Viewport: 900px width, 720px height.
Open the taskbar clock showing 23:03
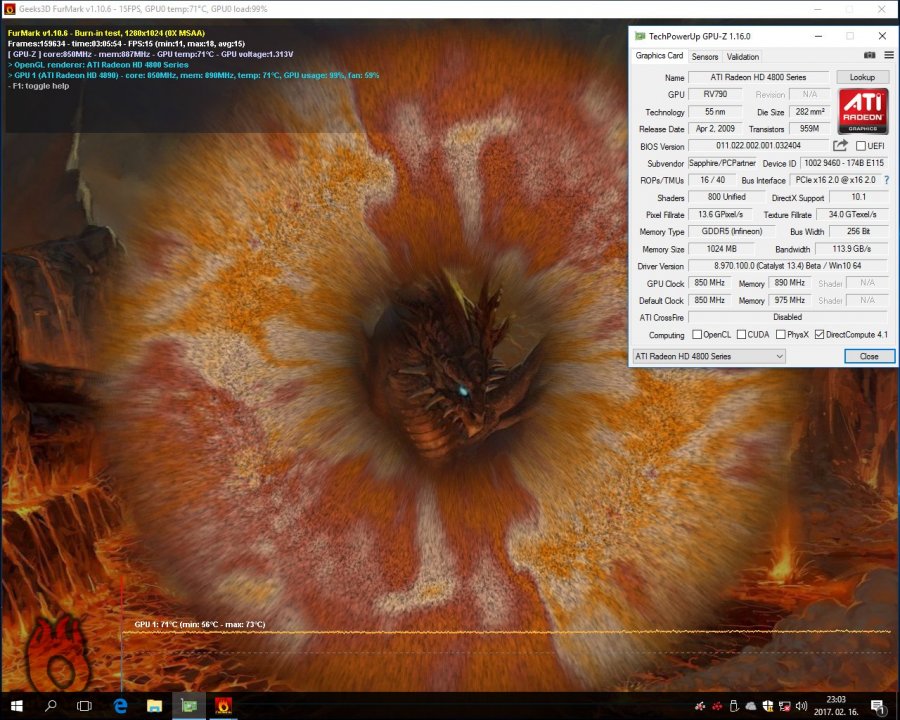836,706
